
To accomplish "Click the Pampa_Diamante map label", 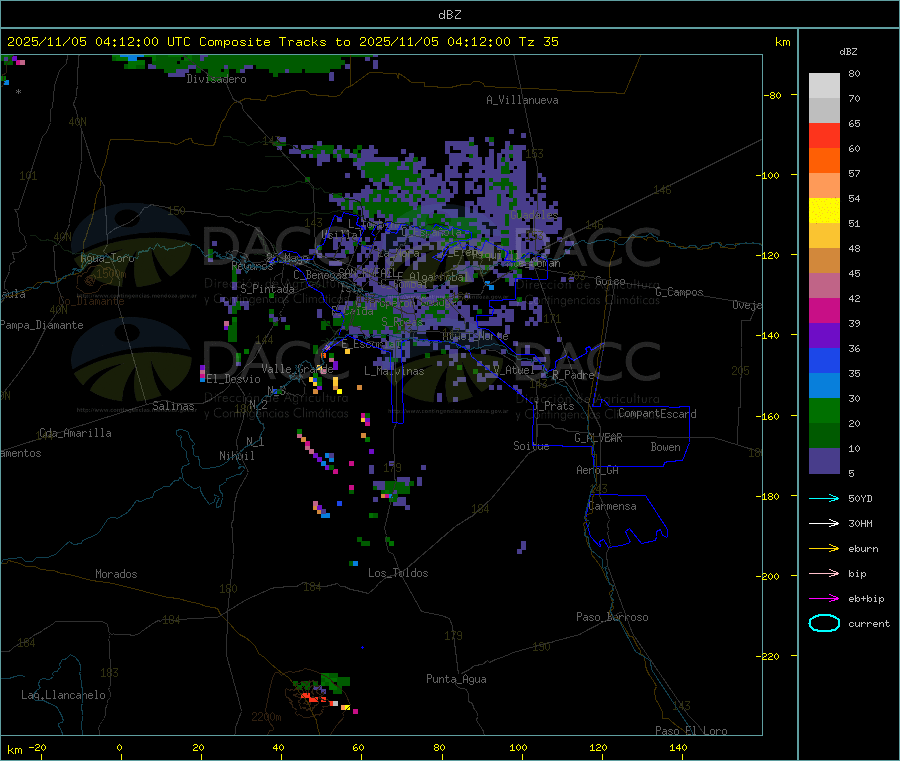I will (x=41, y=325).
